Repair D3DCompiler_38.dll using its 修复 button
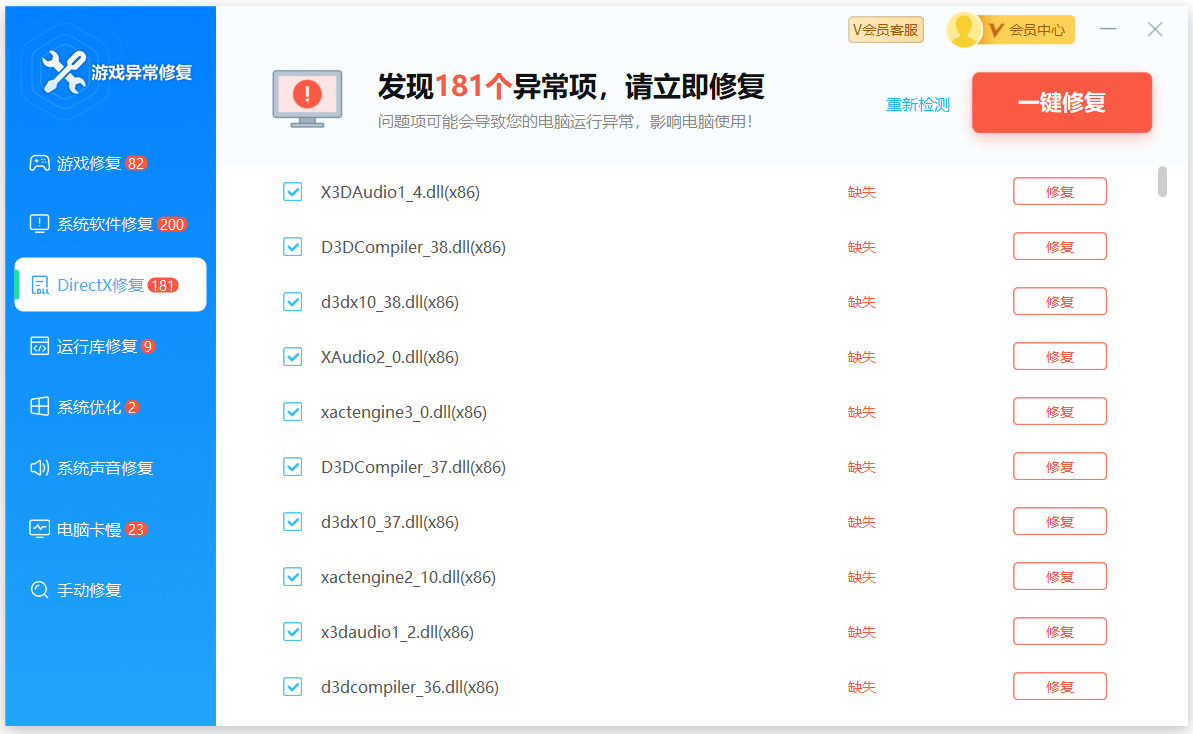Screen dimensions: 1193x734 tap(1059, 246)
